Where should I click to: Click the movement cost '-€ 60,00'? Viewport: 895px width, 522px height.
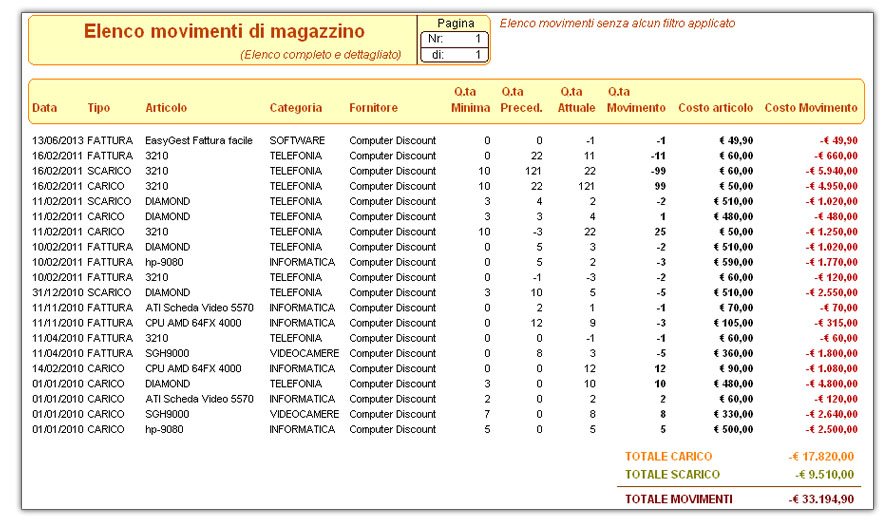[838, 338]
